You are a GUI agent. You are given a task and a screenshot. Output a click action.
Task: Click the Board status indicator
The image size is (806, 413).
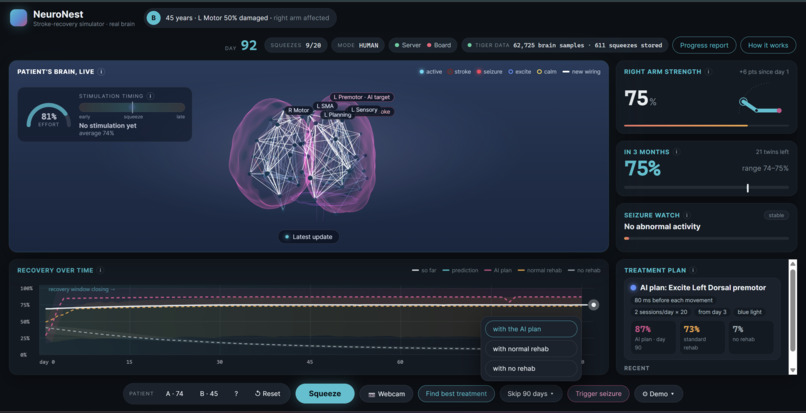tap(439, 45)
